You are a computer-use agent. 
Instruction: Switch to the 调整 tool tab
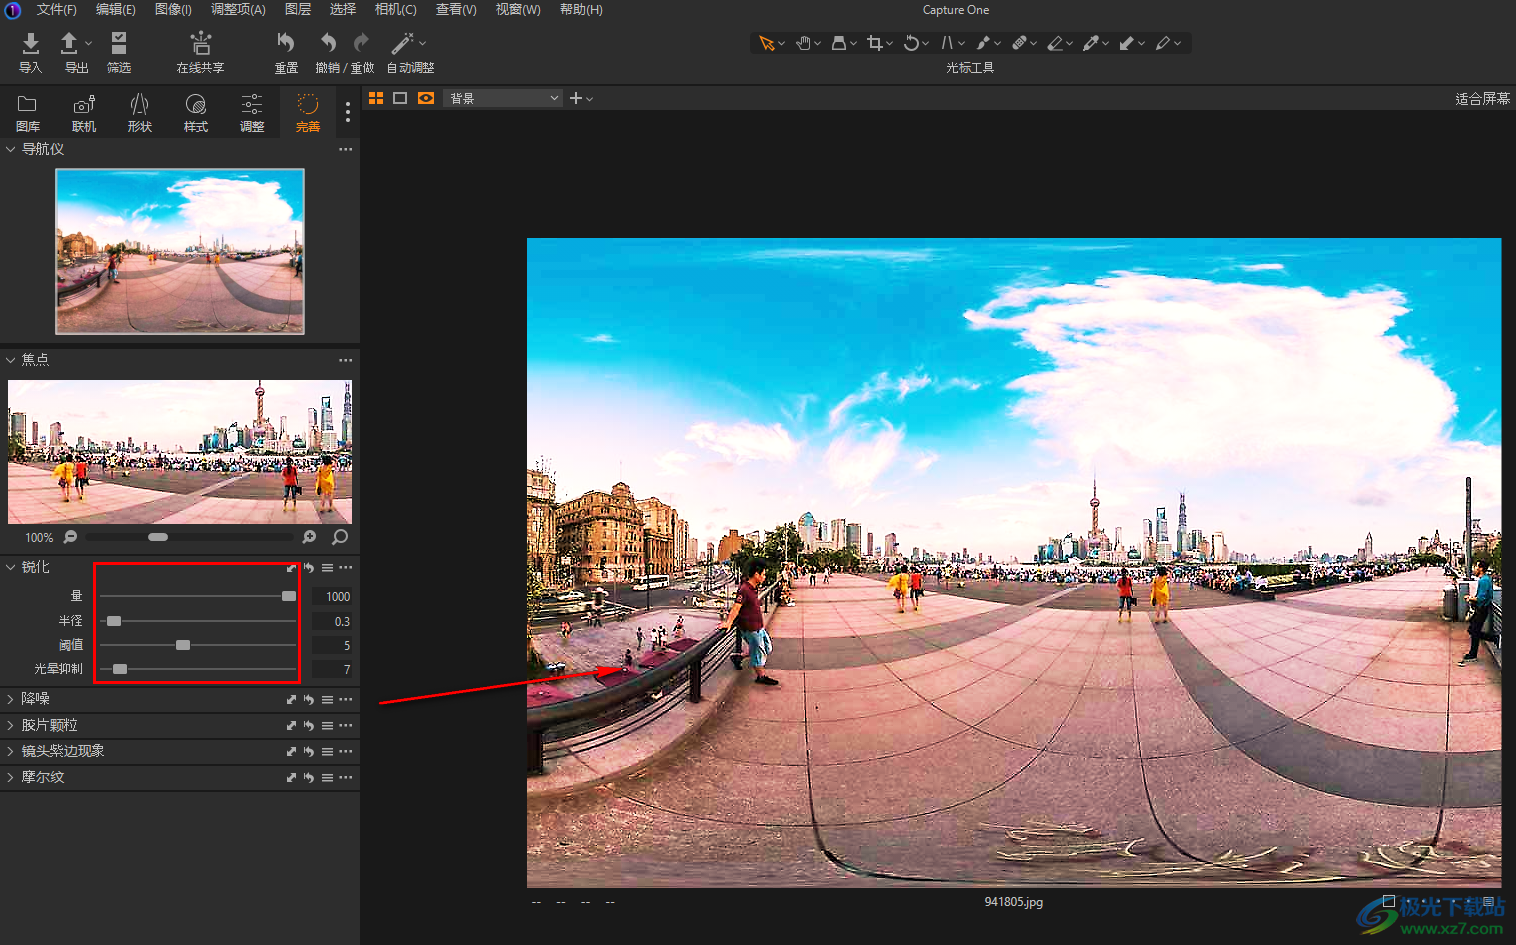coord(252,112)
